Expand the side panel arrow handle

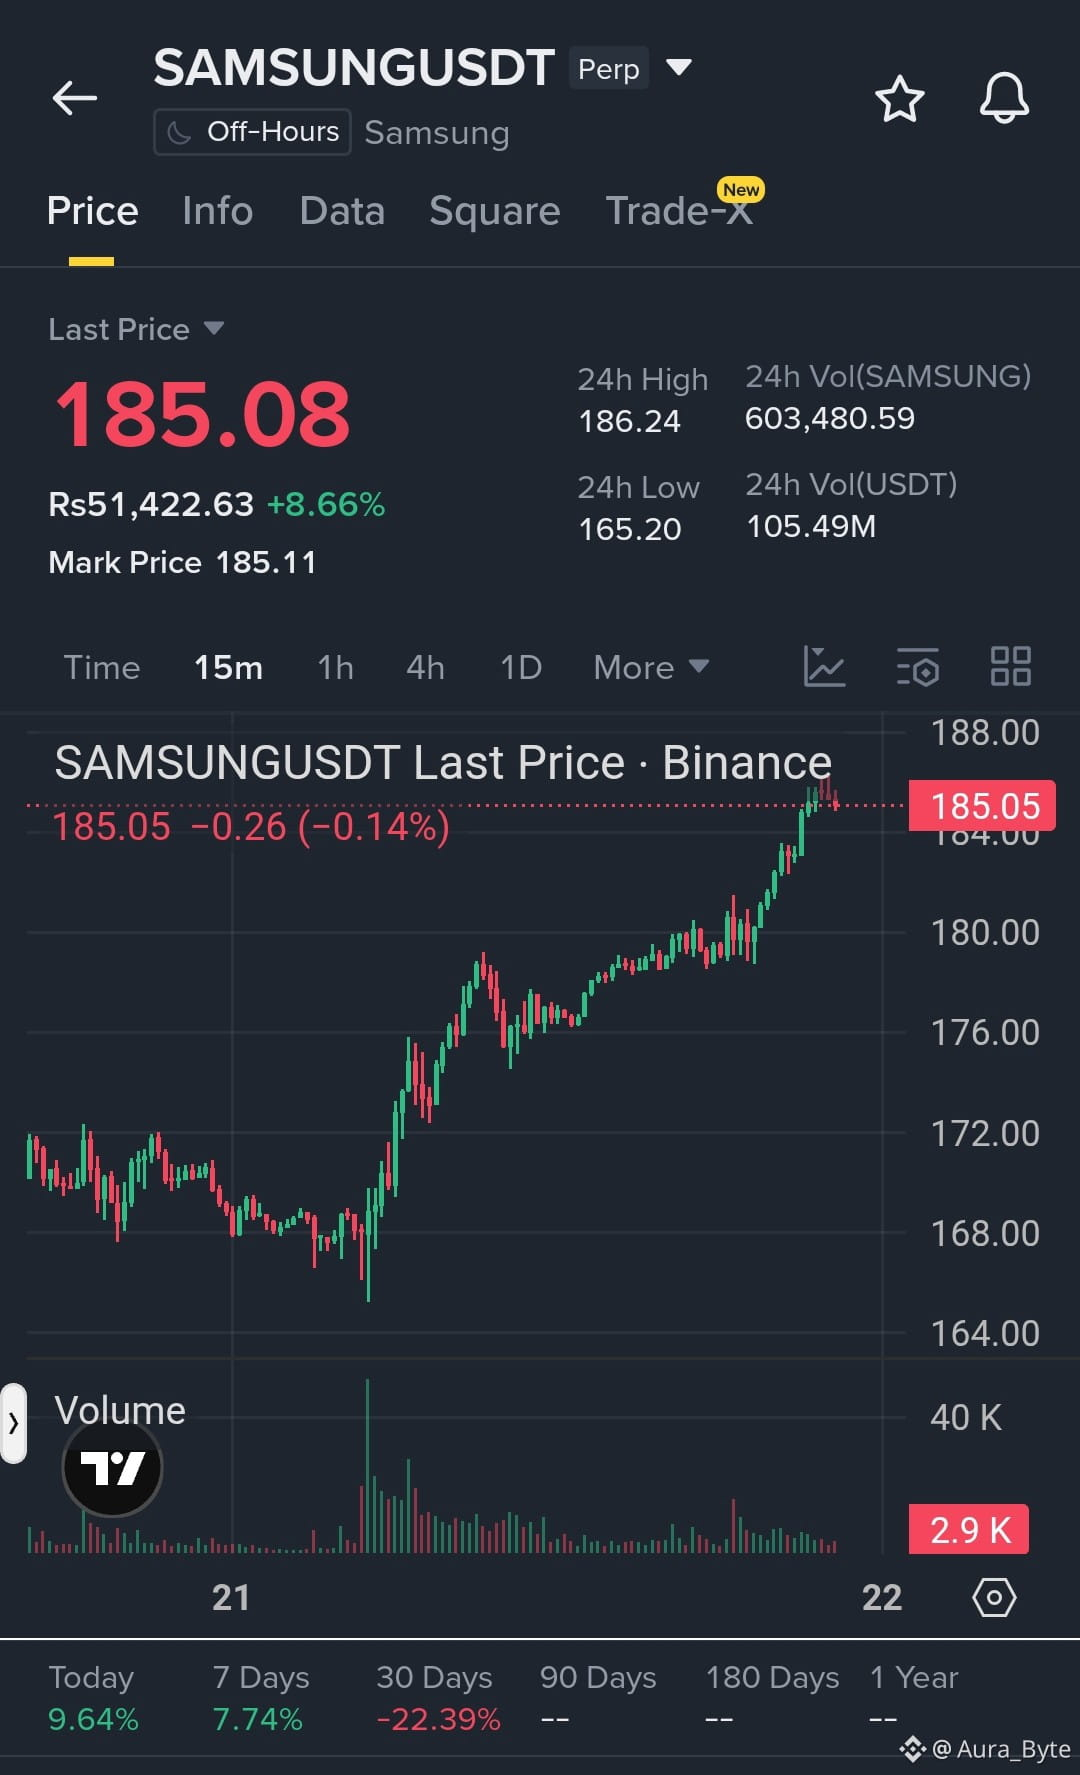13,1423
